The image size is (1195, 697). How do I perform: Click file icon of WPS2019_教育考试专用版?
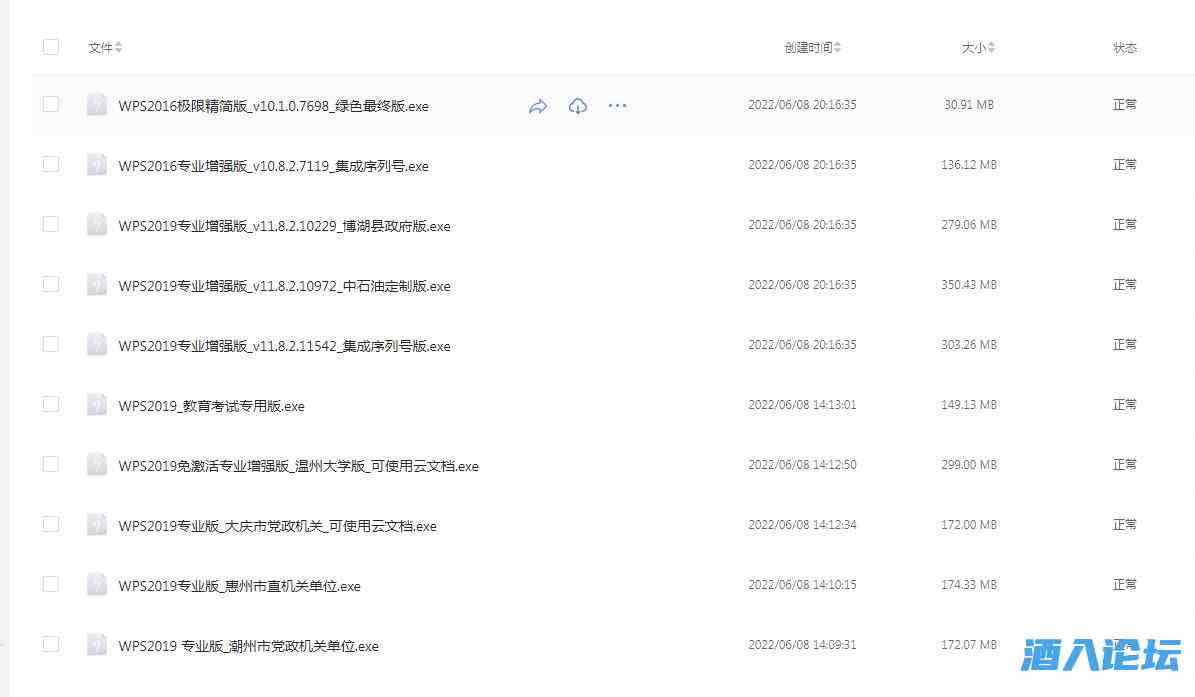(97, 405)
